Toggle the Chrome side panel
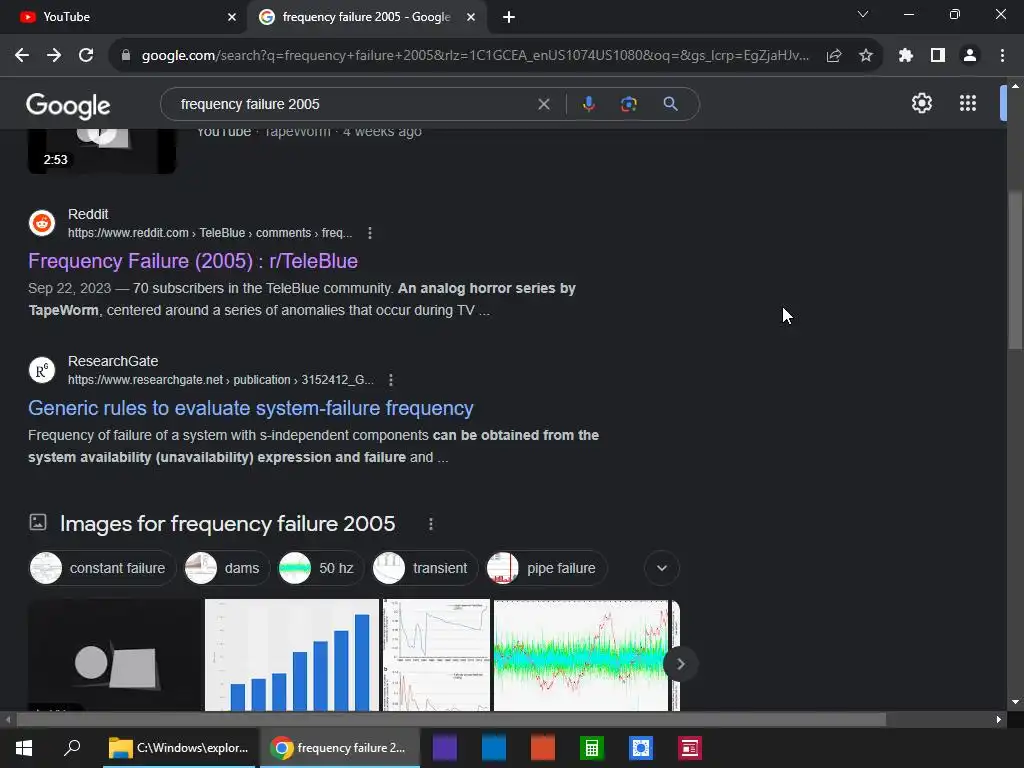Image resolution: width=1024 pixels, height=768 pixels. [938, 56]
